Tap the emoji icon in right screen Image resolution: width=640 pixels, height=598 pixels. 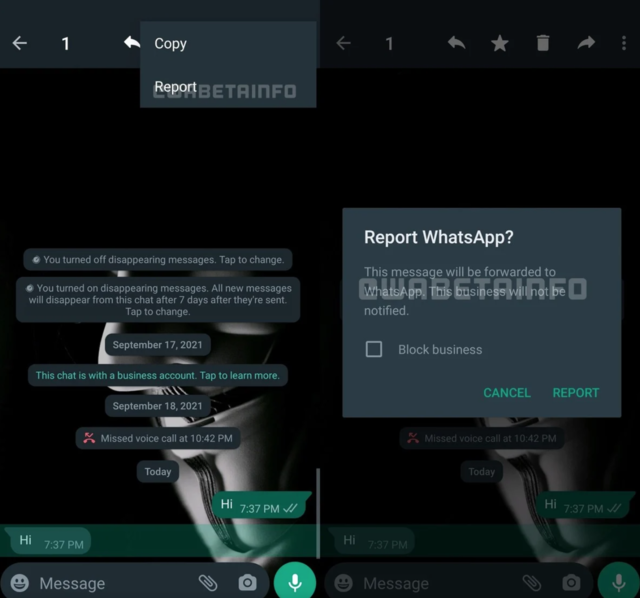click(343, 582)
